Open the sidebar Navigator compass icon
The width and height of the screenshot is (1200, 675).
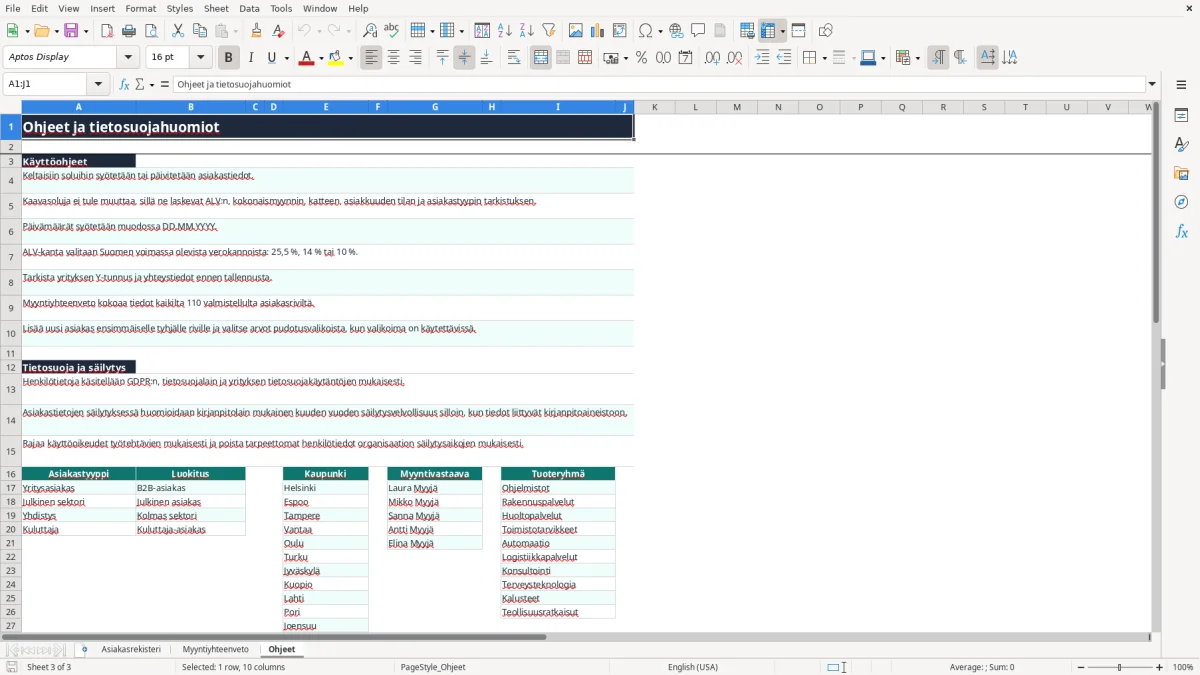coord(1181,202)
